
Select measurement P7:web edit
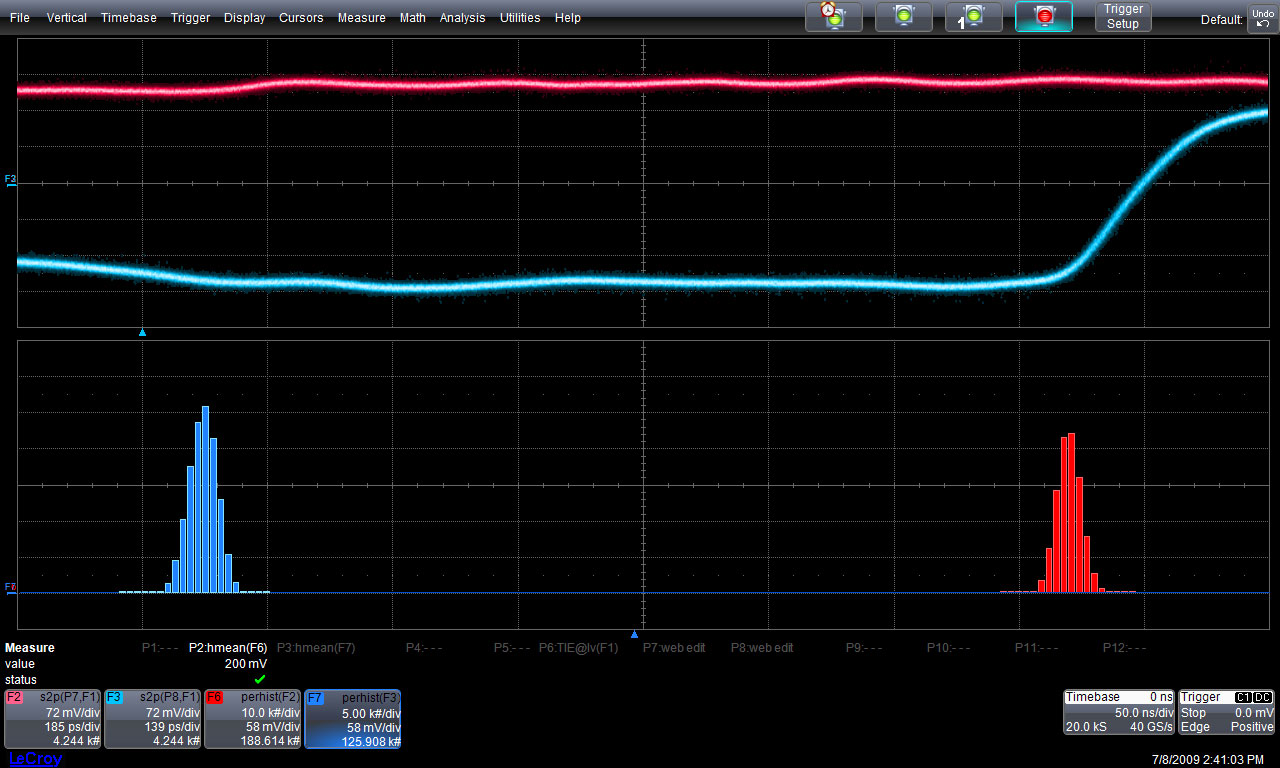tap(674, 648)
